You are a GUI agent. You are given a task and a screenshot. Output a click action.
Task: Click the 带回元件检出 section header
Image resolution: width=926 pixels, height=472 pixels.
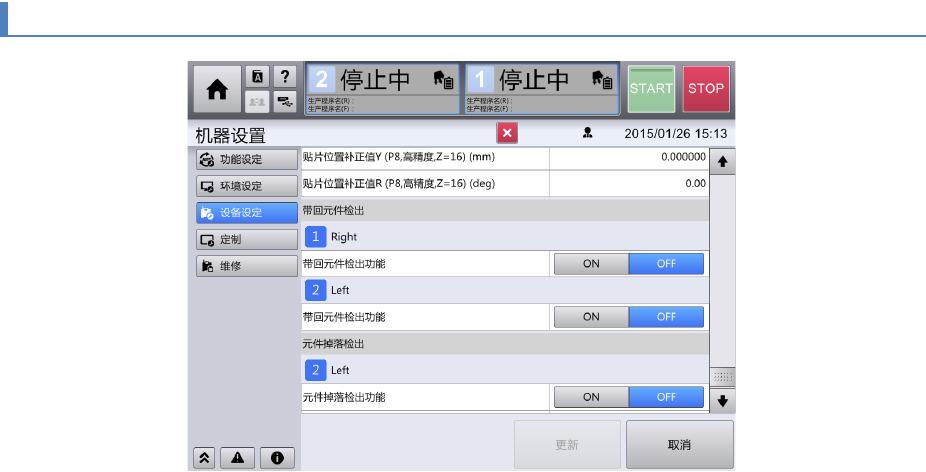(505, 210)
